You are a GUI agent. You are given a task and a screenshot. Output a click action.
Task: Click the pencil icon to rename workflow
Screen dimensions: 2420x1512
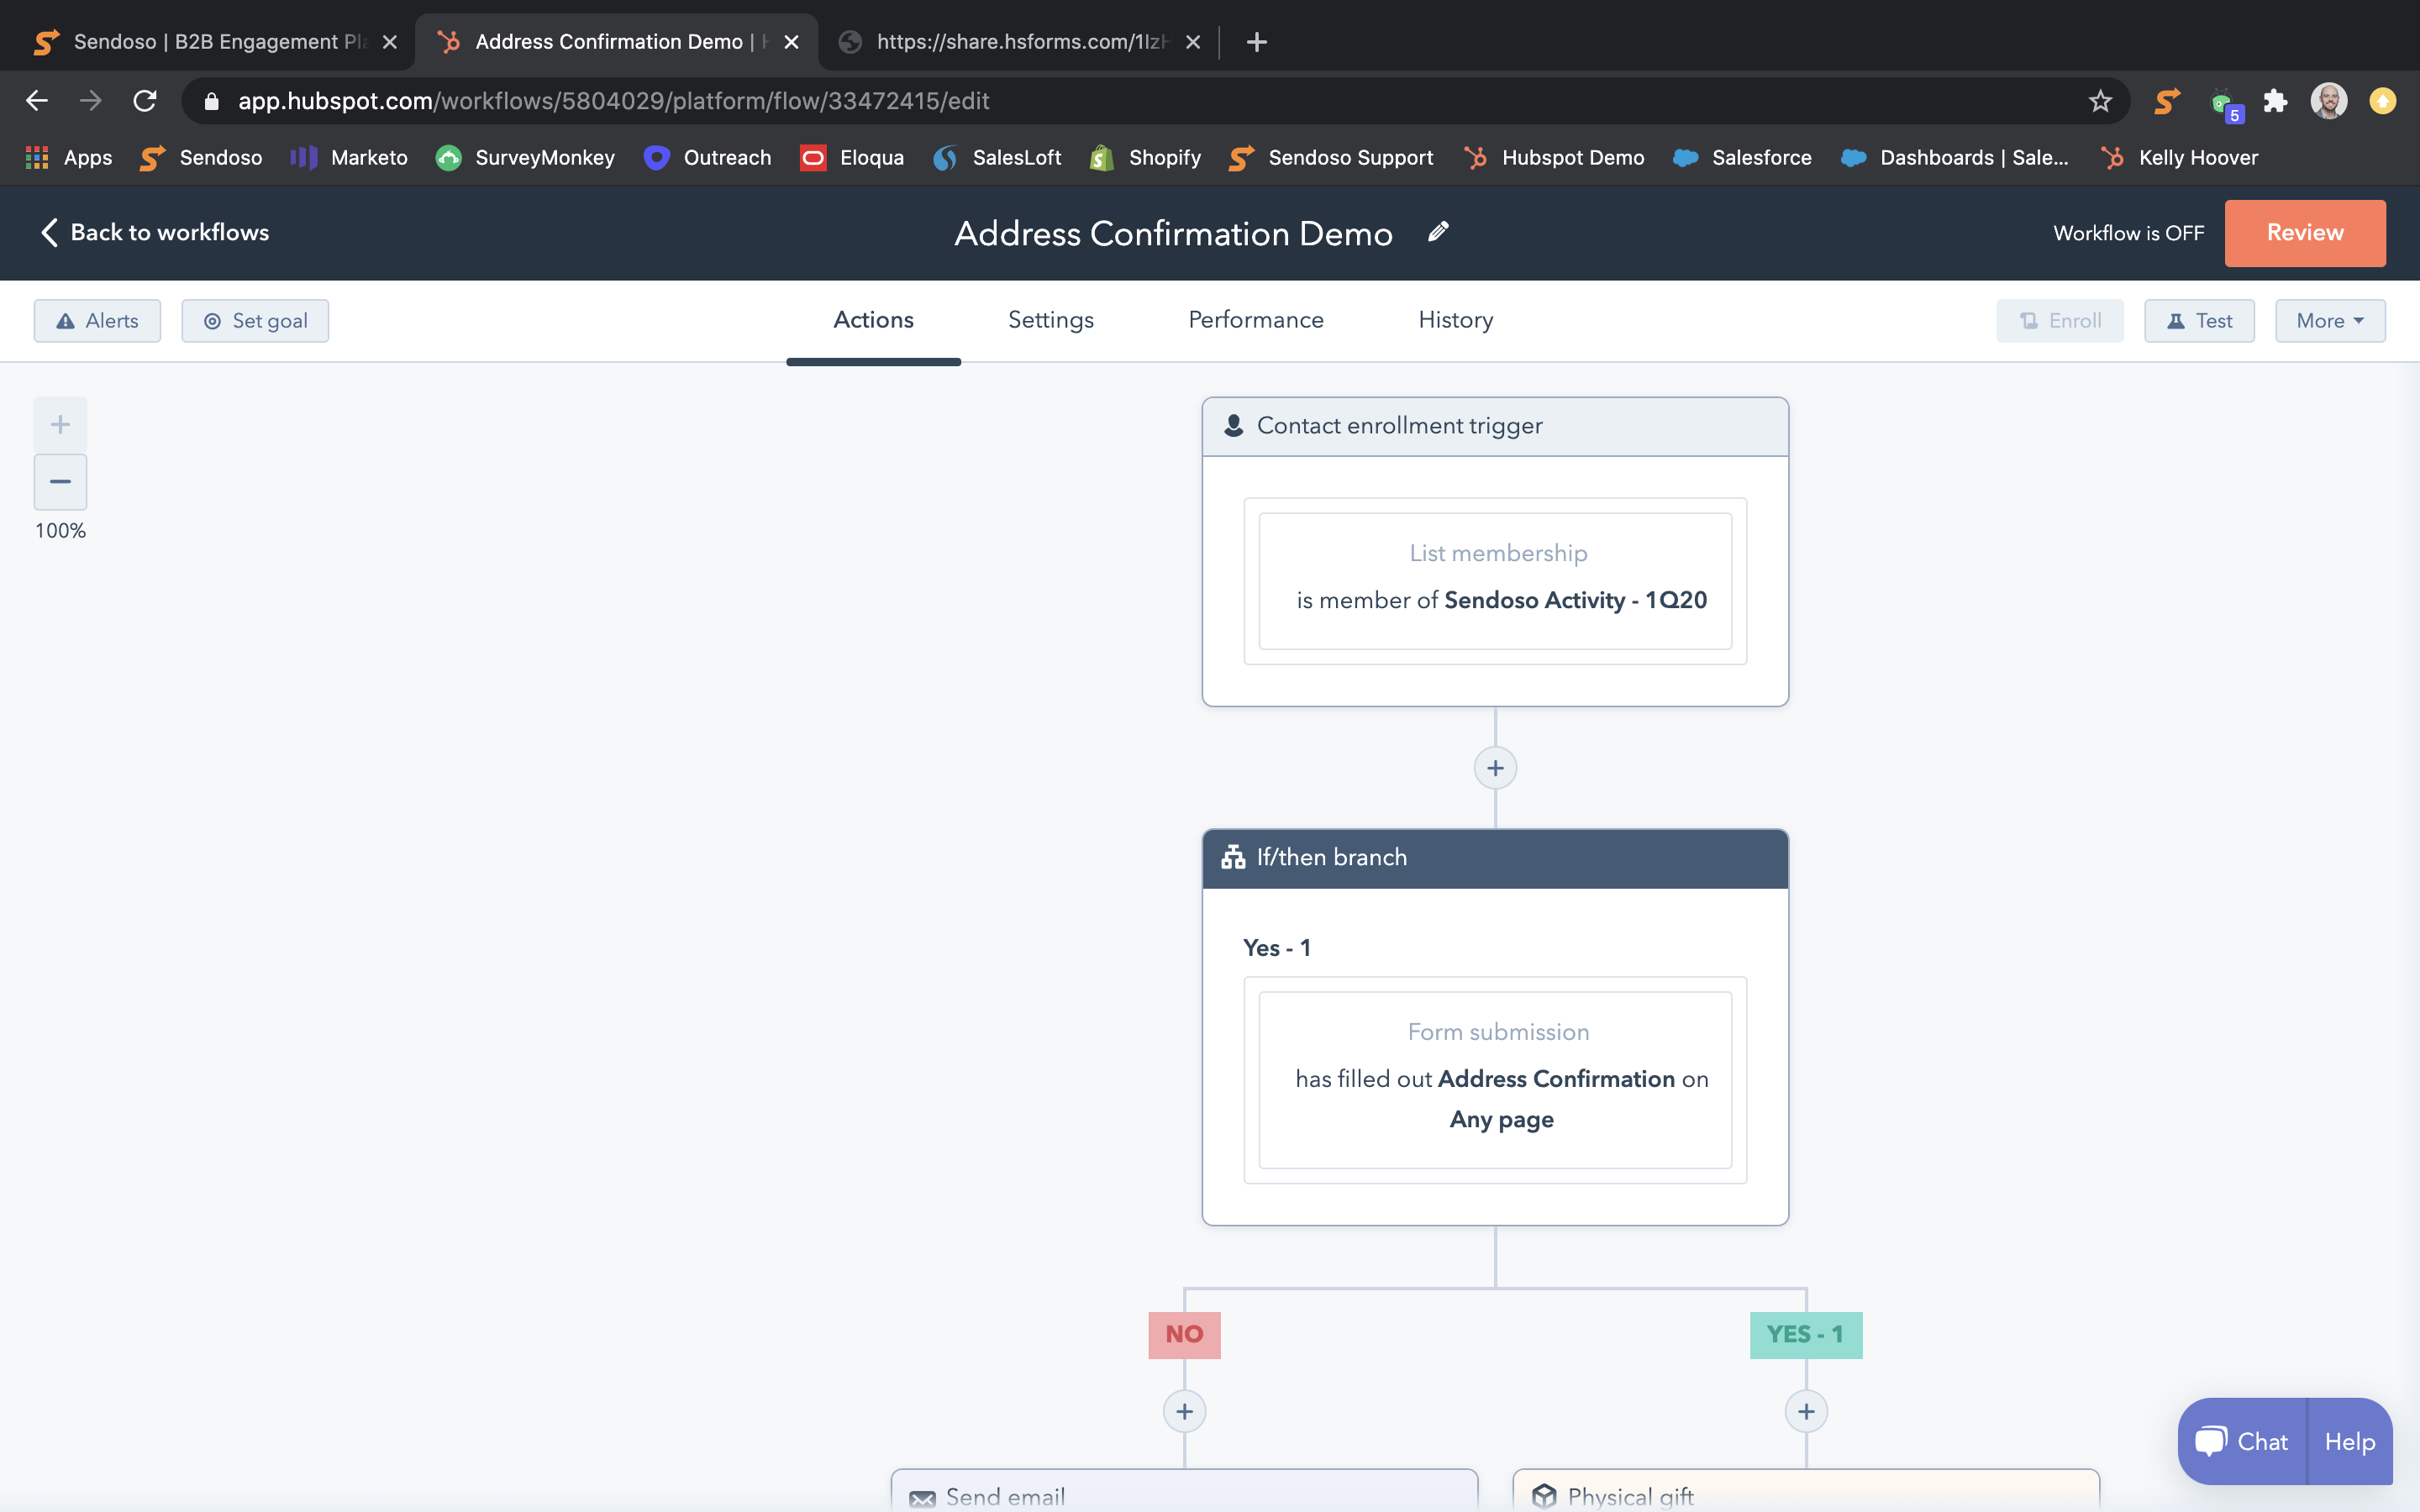tap(1438, 232)
